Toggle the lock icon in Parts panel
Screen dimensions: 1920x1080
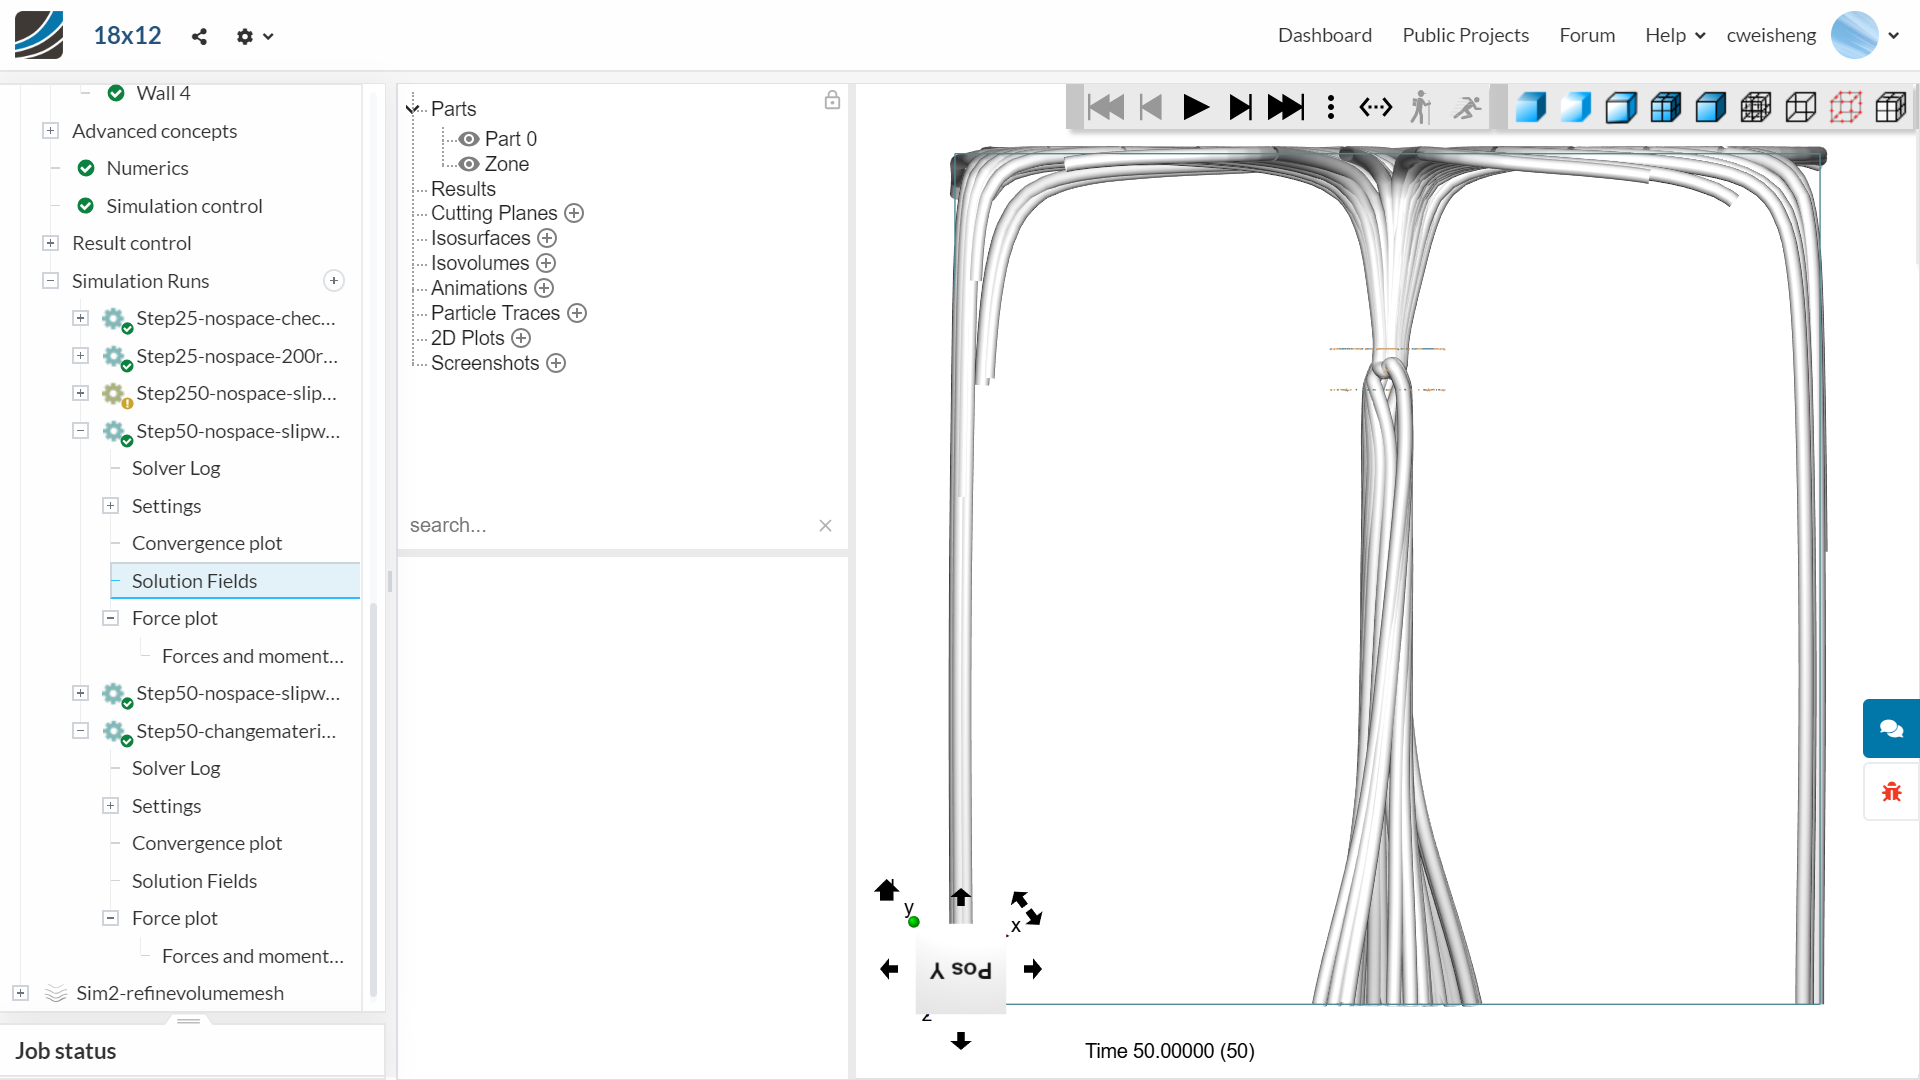(x=832, y=100)
